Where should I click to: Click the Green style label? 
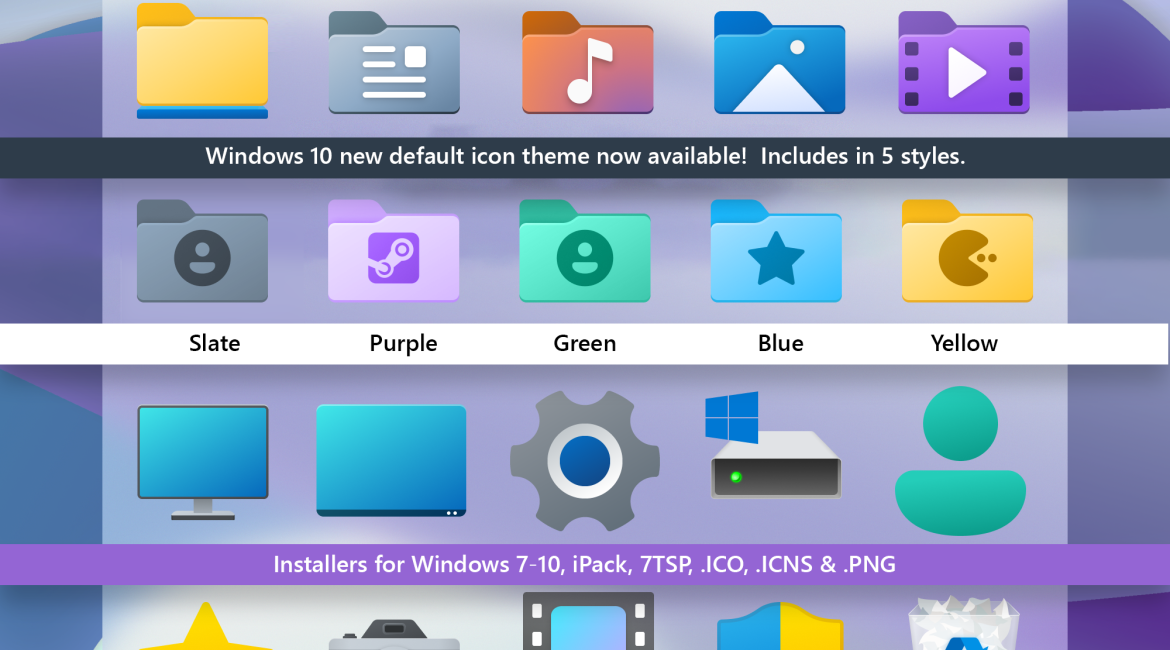[x=584, y=343]
